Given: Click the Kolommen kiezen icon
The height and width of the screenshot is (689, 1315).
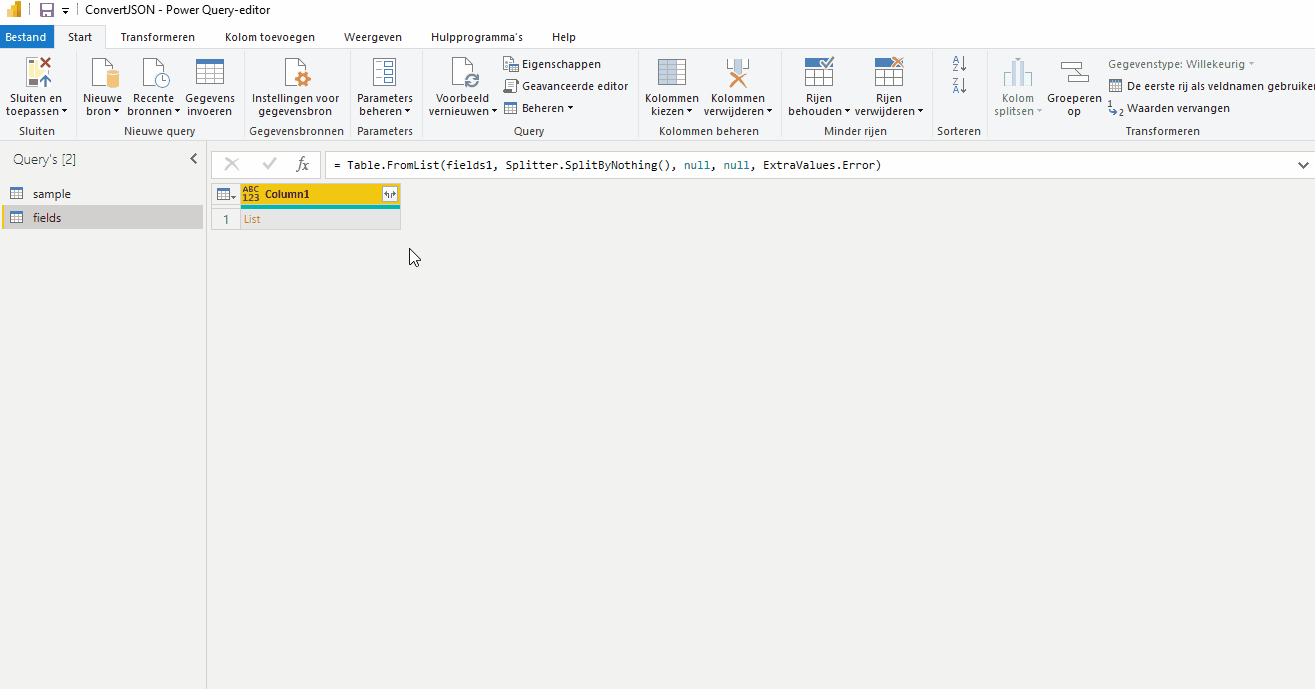Looking at the screenshot, I should [672, 73].
